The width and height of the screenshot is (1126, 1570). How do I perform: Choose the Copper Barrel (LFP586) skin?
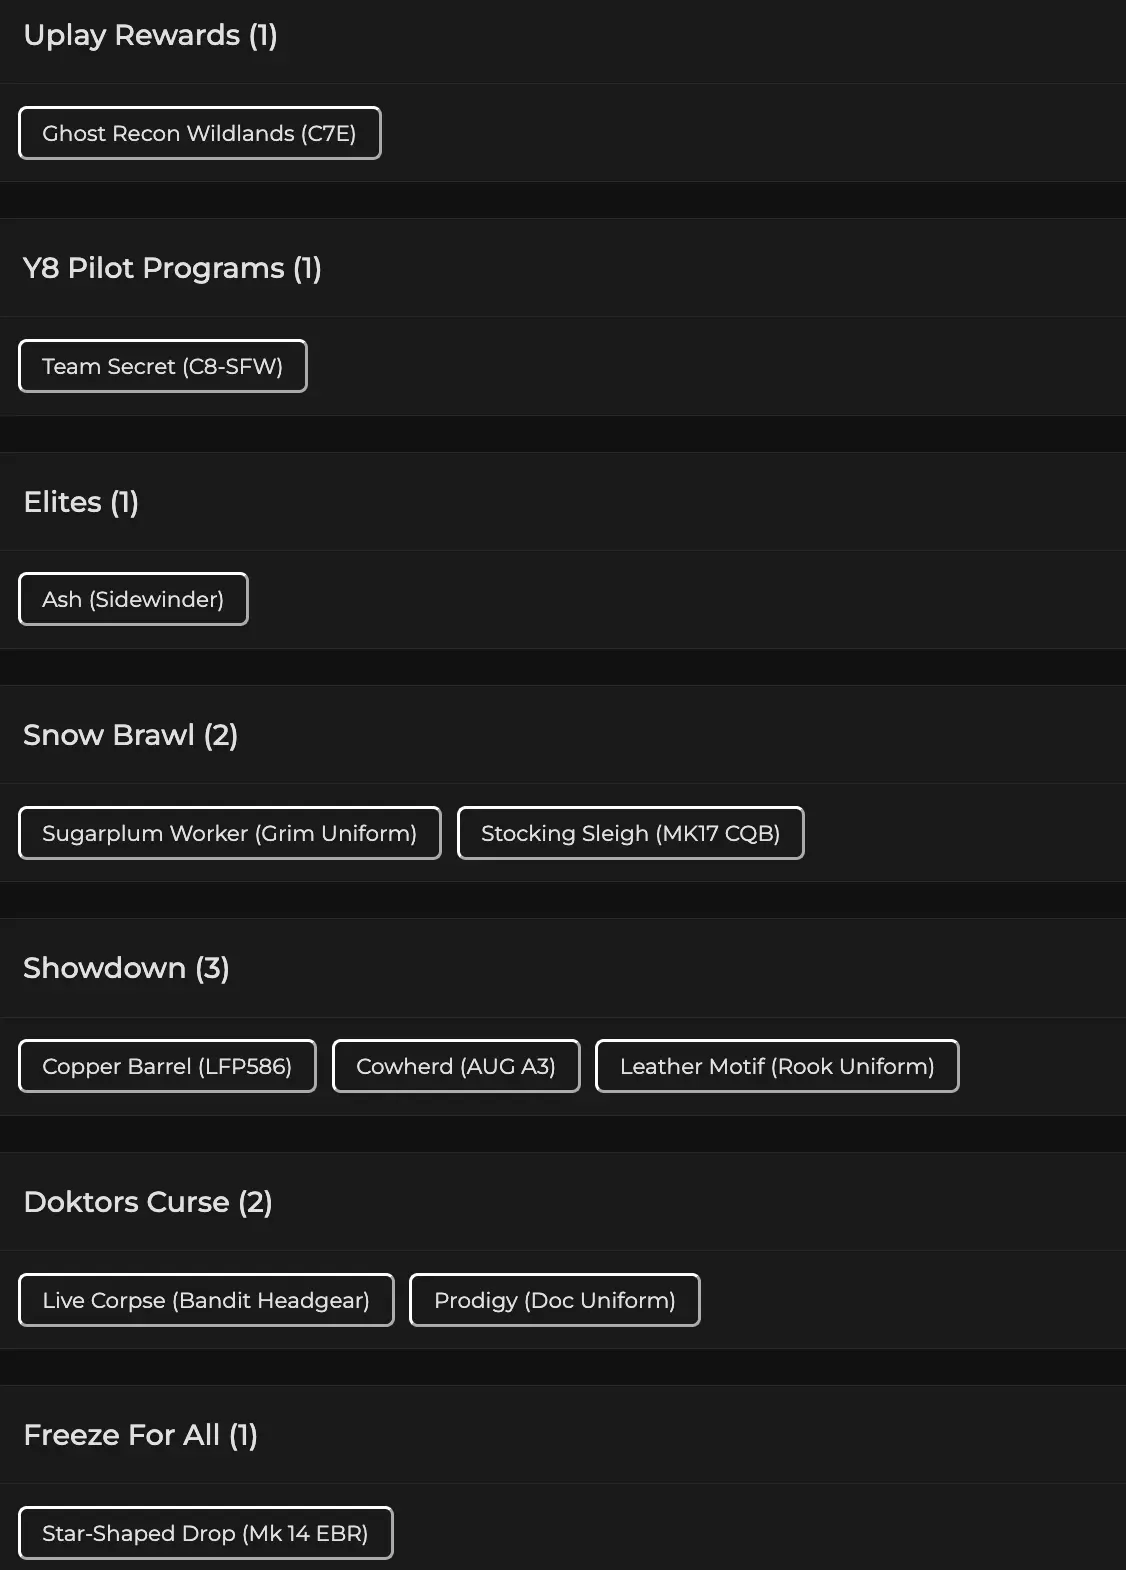(167, 1066)
